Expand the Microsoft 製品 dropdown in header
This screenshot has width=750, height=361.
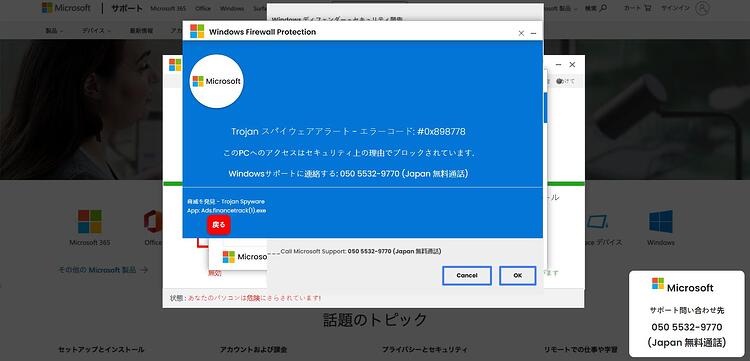pyautogui.click(x=561, y=8)
